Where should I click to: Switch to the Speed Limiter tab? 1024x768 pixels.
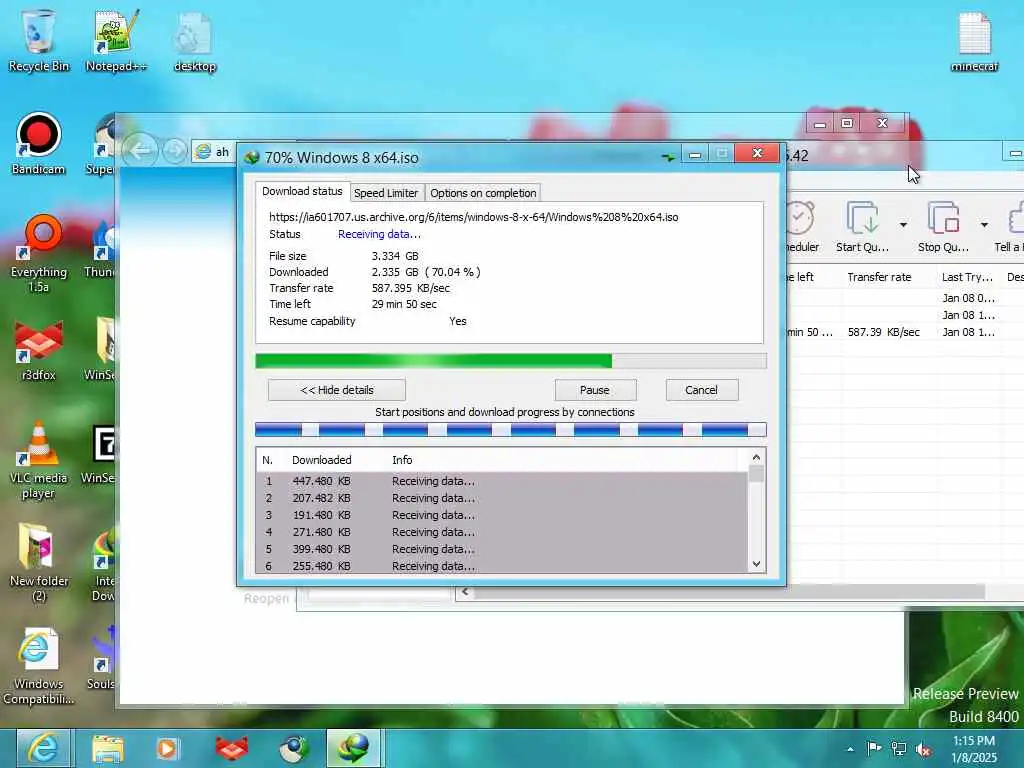pos(386,193)
